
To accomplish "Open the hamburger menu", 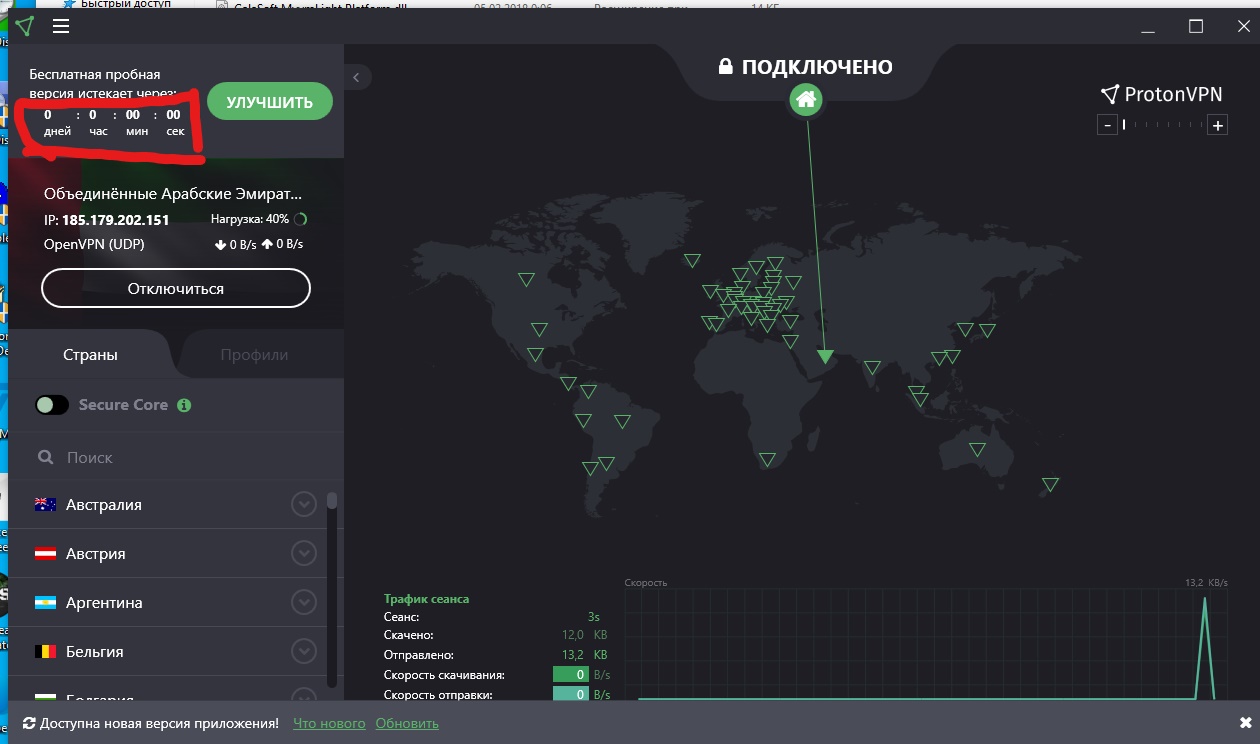I will tap(61, 27).
